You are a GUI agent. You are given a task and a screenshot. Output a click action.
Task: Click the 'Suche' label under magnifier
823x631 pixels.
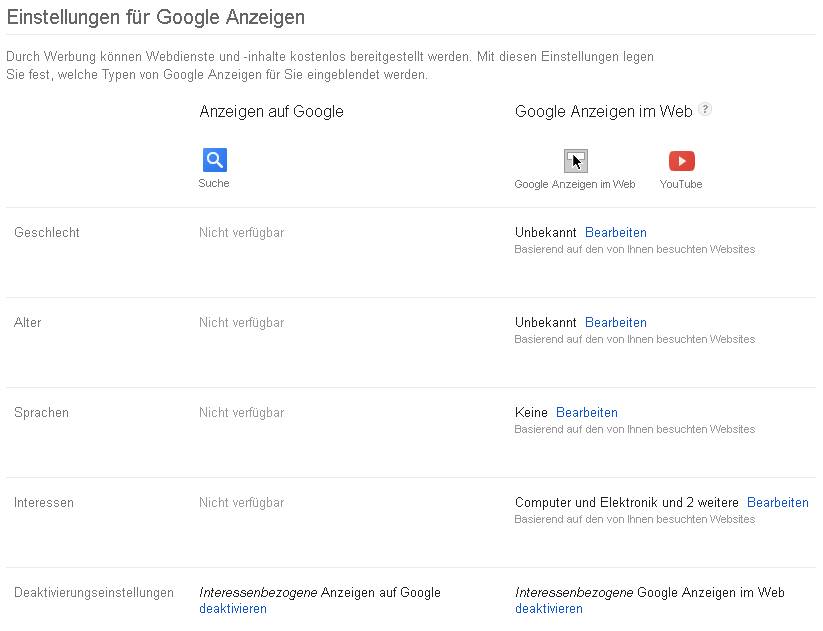click(x=214, y=183)
